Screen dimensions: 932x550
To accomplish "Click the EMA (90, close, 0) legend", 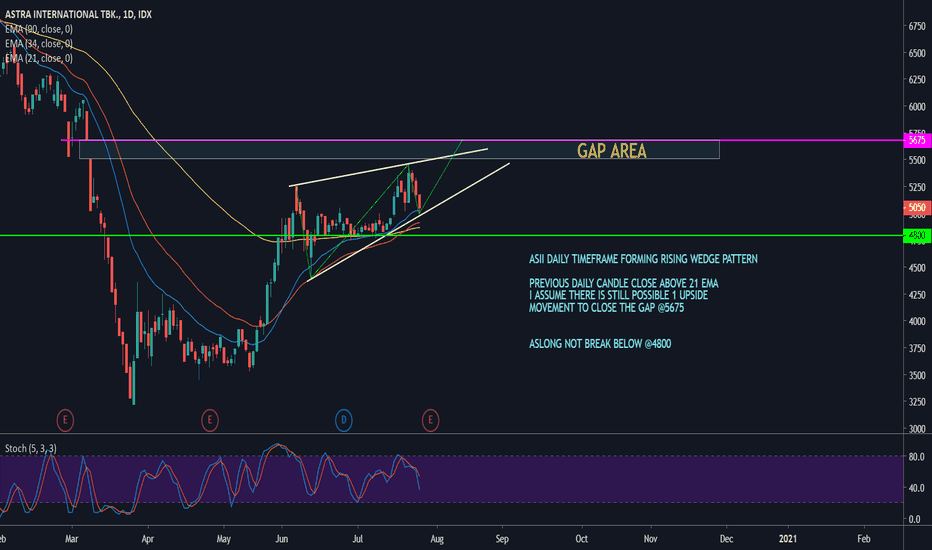I will [39, 29].
